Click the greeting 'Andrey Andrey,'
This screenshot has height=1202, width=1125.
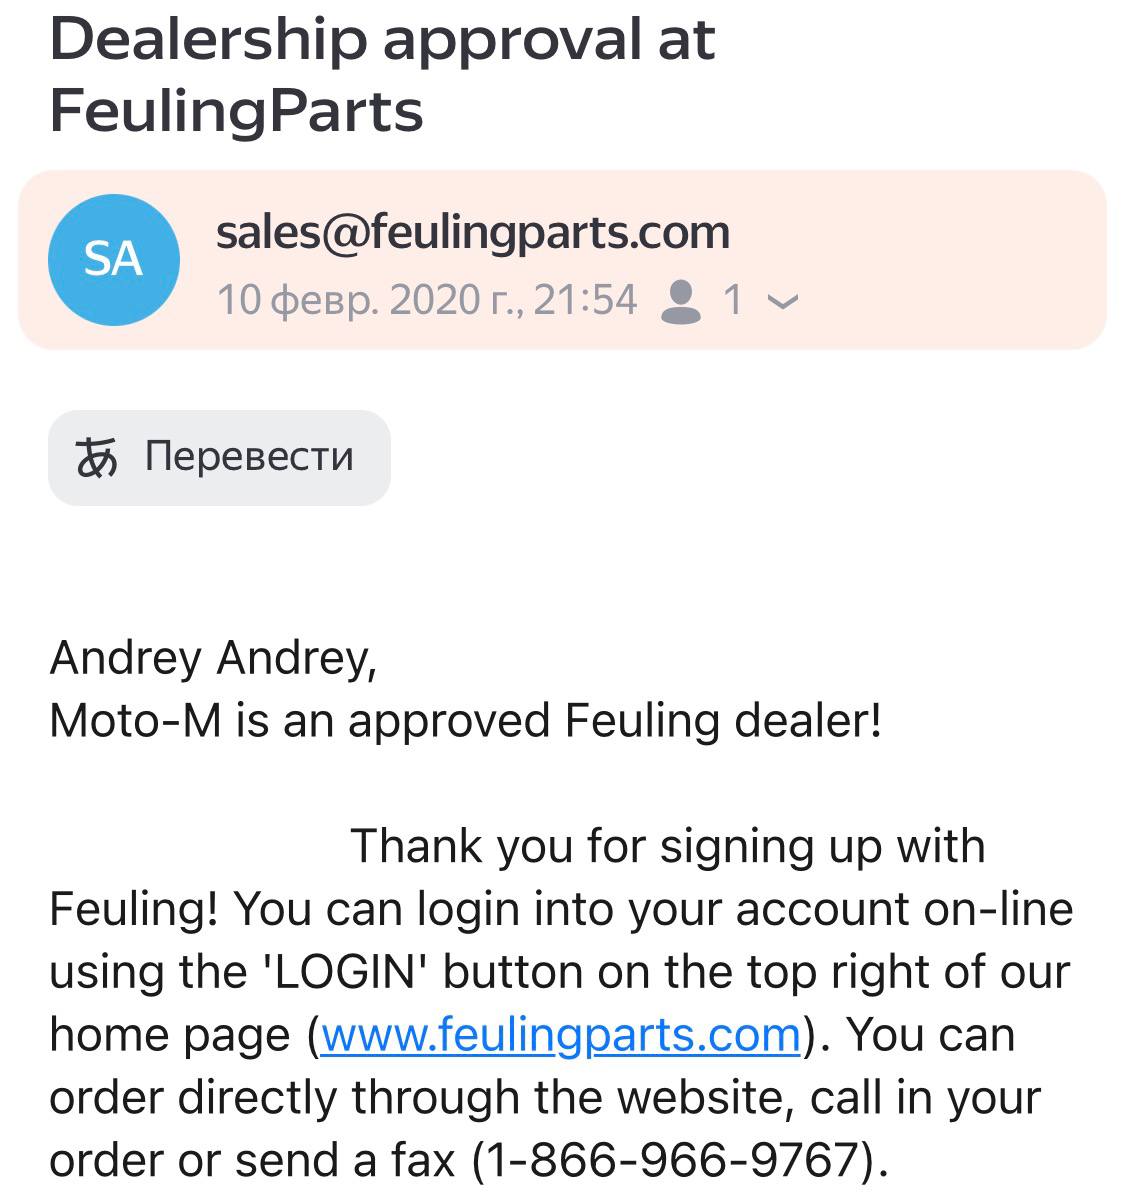pos(213,658)
